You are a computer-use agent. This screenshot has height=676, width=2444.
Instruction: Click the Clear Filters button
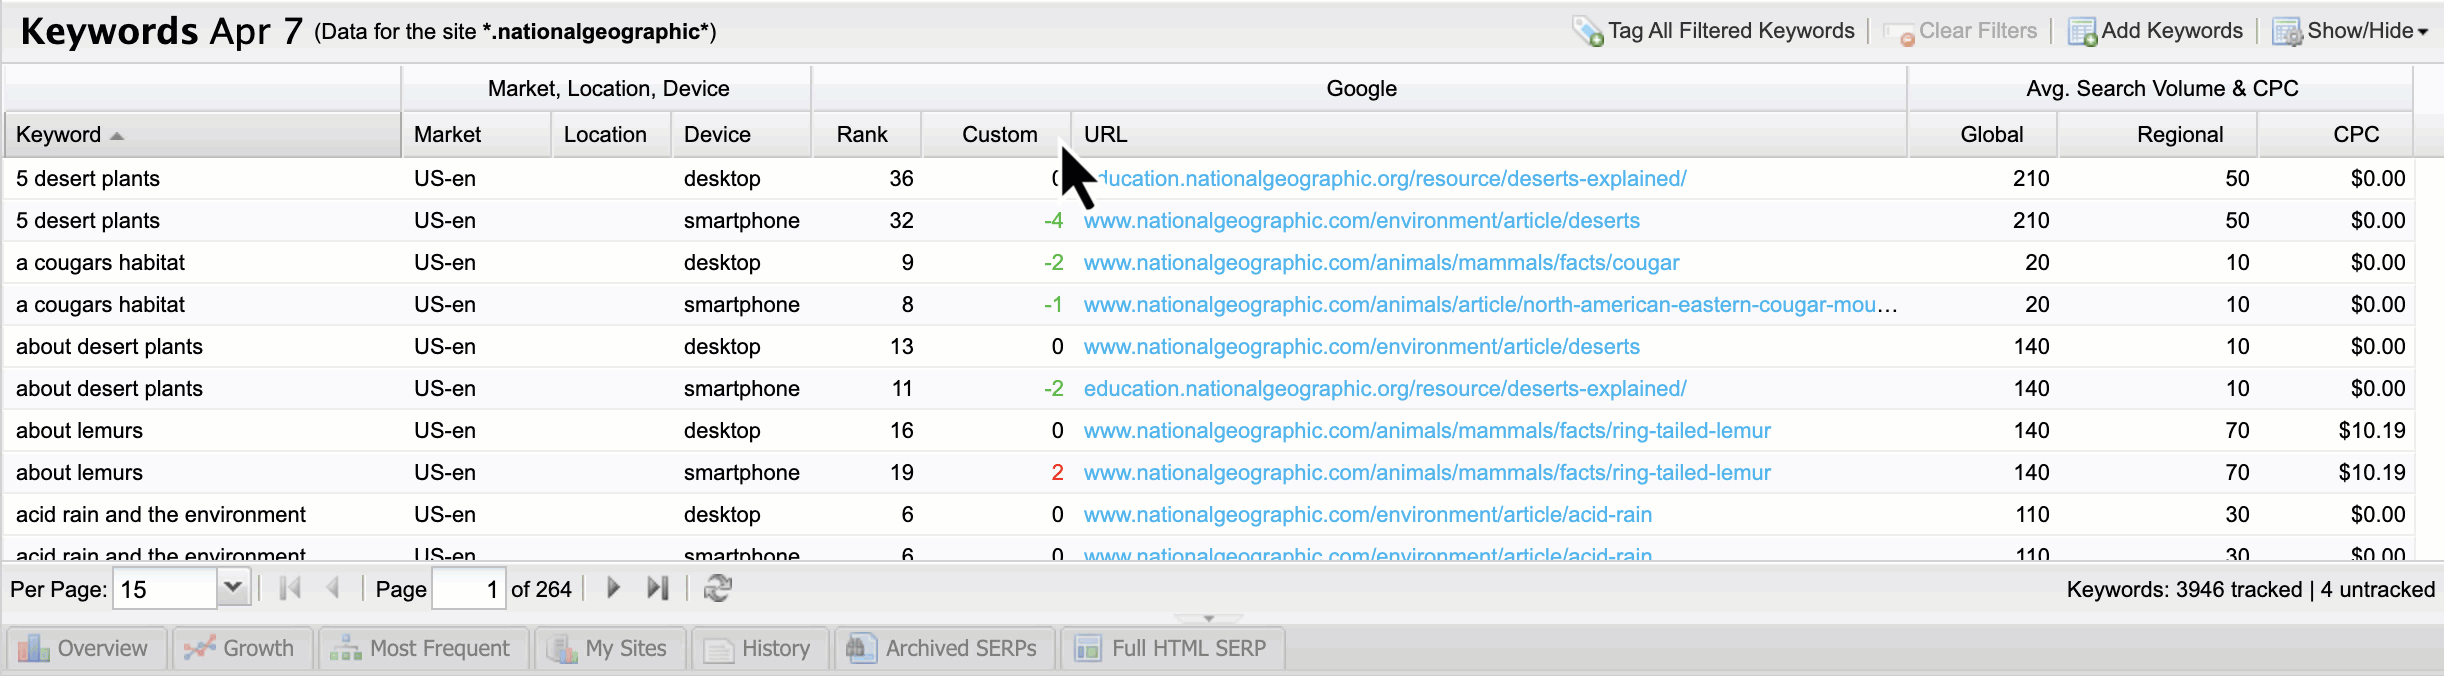[x=1961, y=32]
